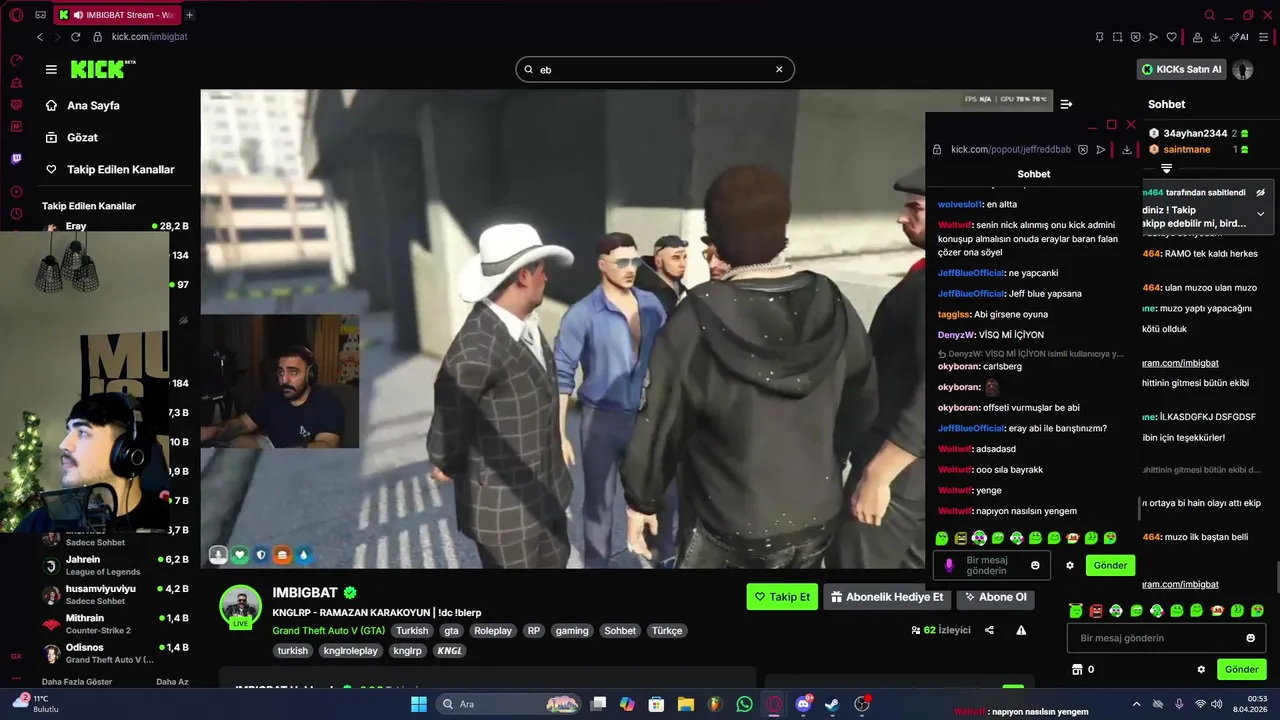The width and height of the screenshot is (1280, 720).
Task: Open Eray's channel in followed list
Action: click(x=115, y=226)
